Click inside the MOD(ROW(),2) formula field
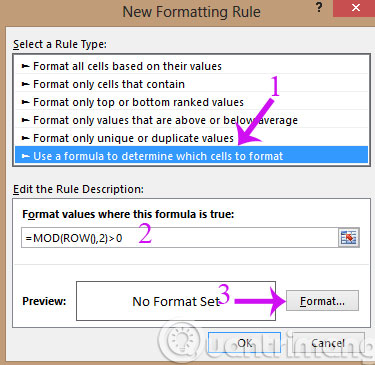 180,238
